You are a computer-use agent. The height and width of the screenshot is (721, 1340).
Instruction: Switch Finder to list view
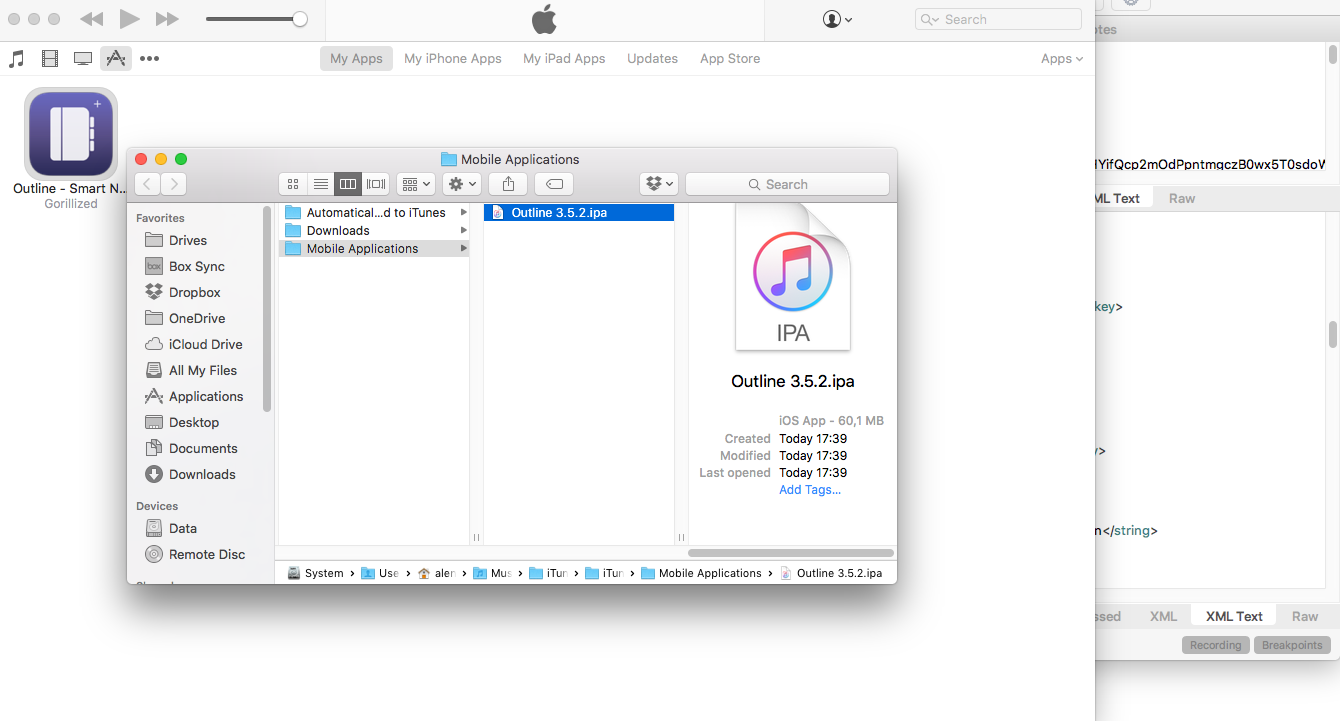pyautogui.click(x=321, y=184)
